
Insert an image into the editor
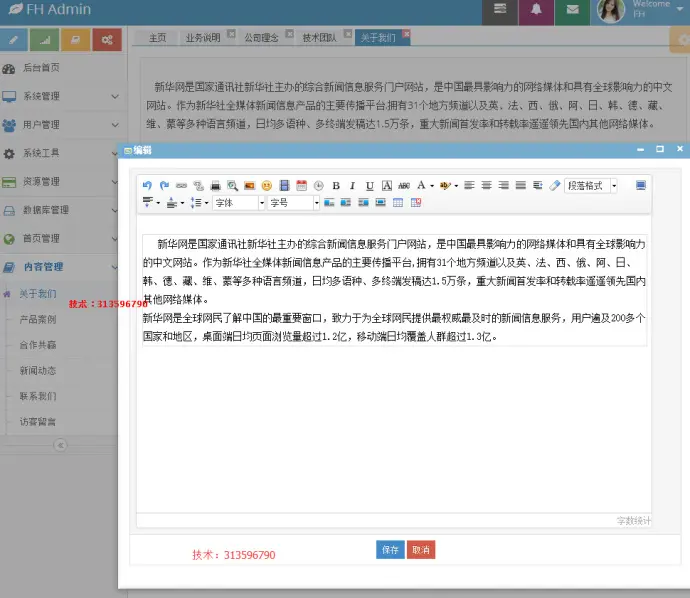coord(250,186)
